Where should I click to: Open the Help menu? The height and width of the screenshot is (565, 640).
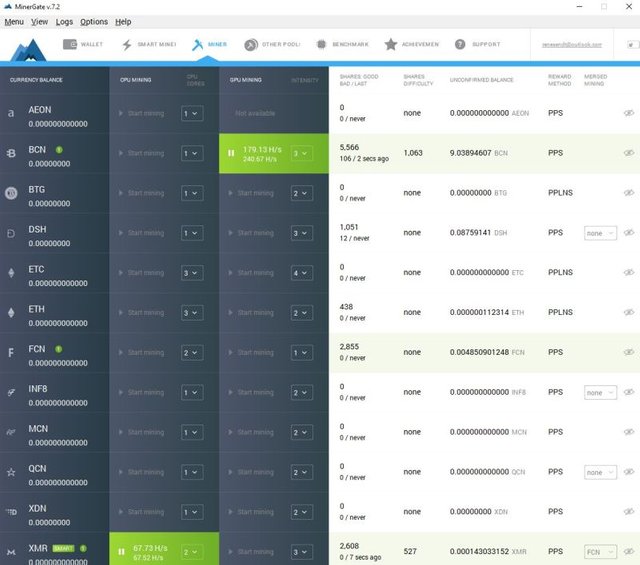[x=123, y=22]
